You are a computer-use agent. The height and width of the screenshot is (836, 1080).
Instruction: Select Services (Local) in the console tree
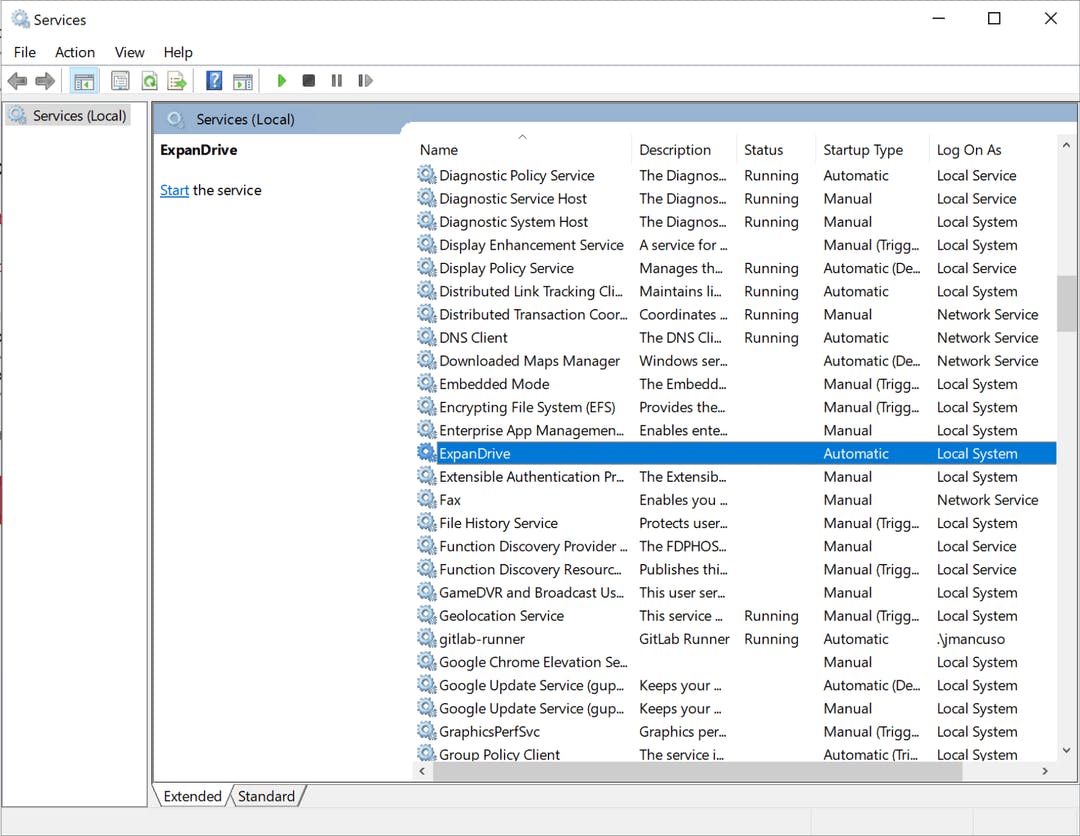tap(79, 116)
